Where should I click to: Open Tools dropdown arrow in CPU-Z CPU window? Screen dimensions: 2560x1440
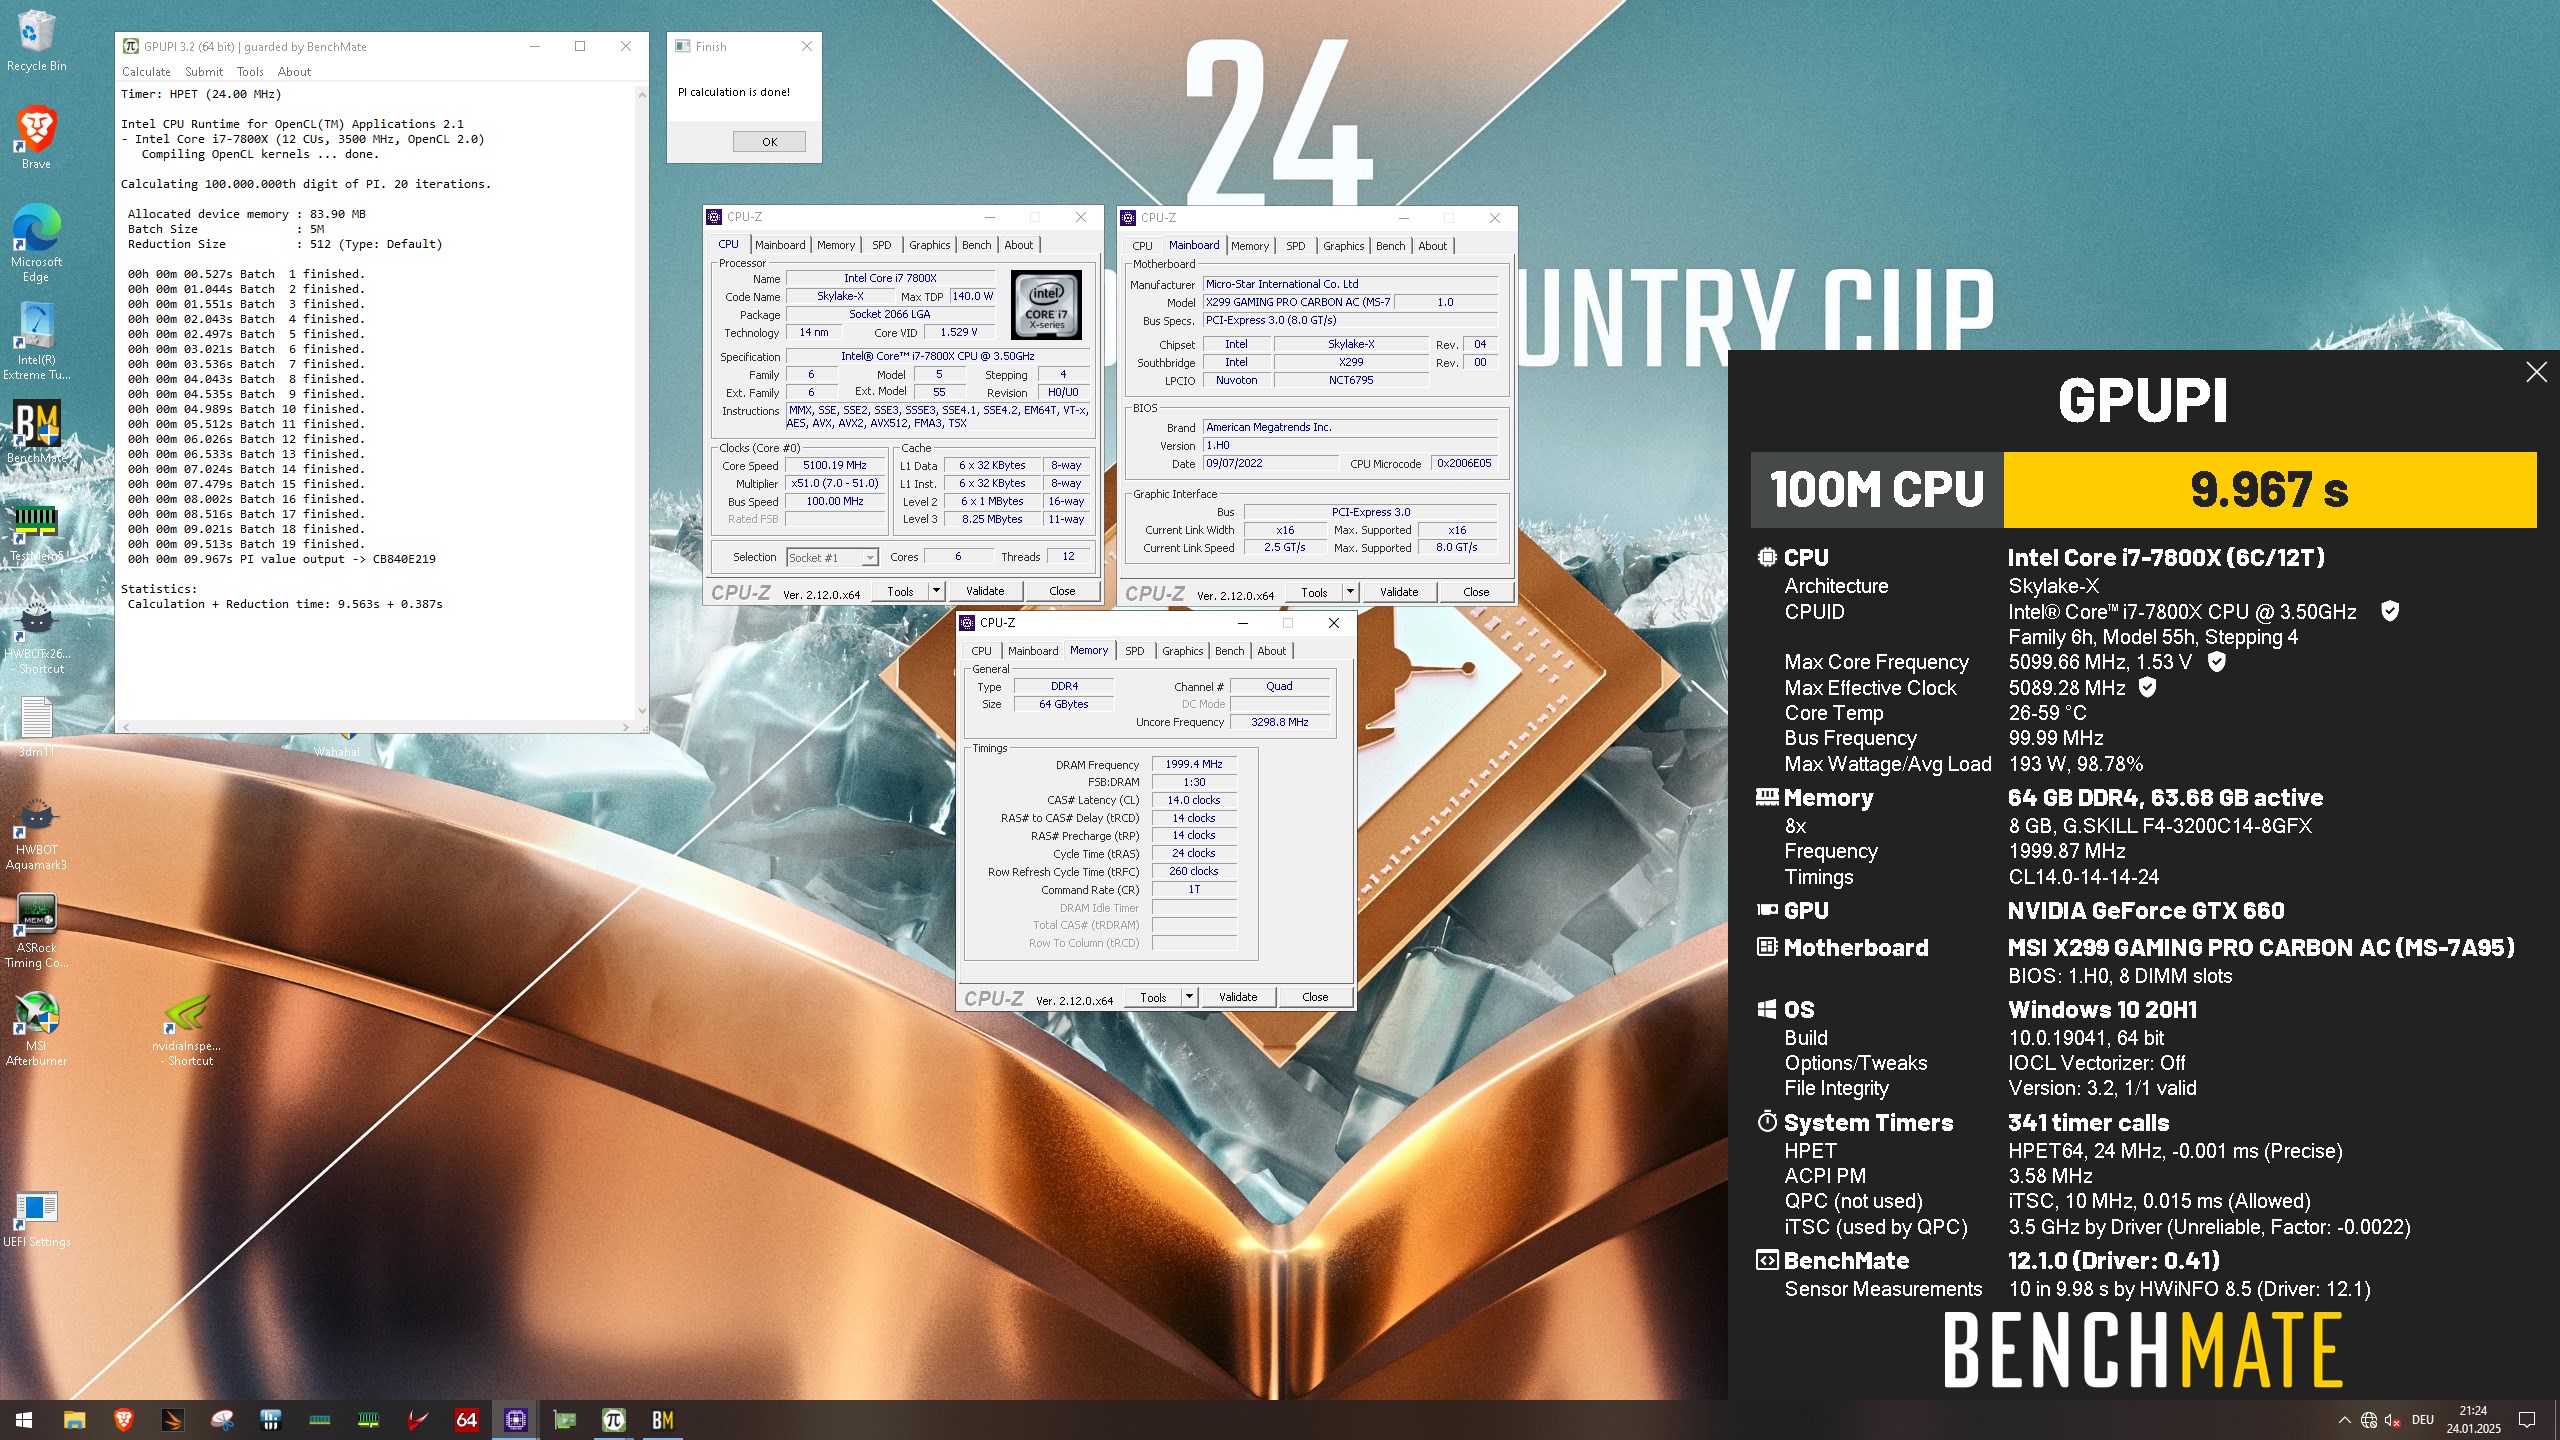(x=936, y=591)
